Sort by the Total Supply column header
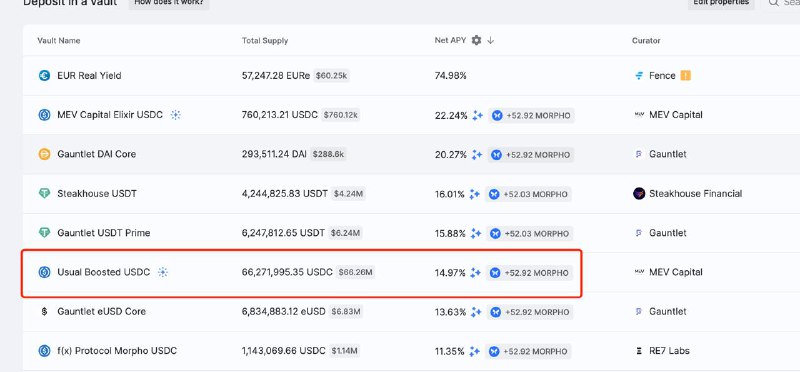 click(265, 40)
